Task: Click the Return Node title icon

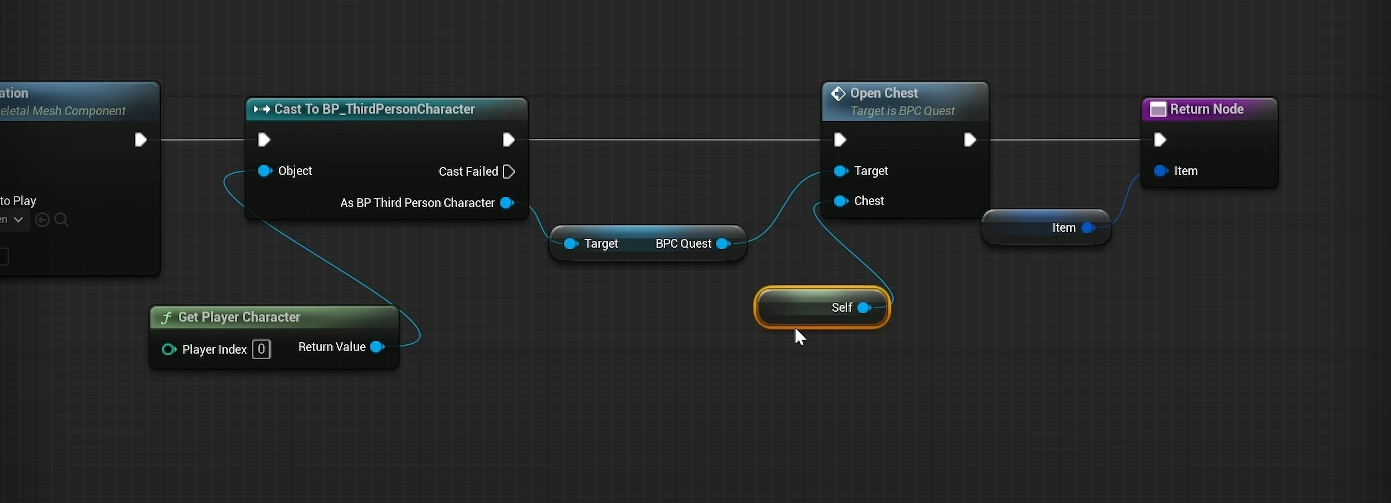Action: [x=1158, y=109]
